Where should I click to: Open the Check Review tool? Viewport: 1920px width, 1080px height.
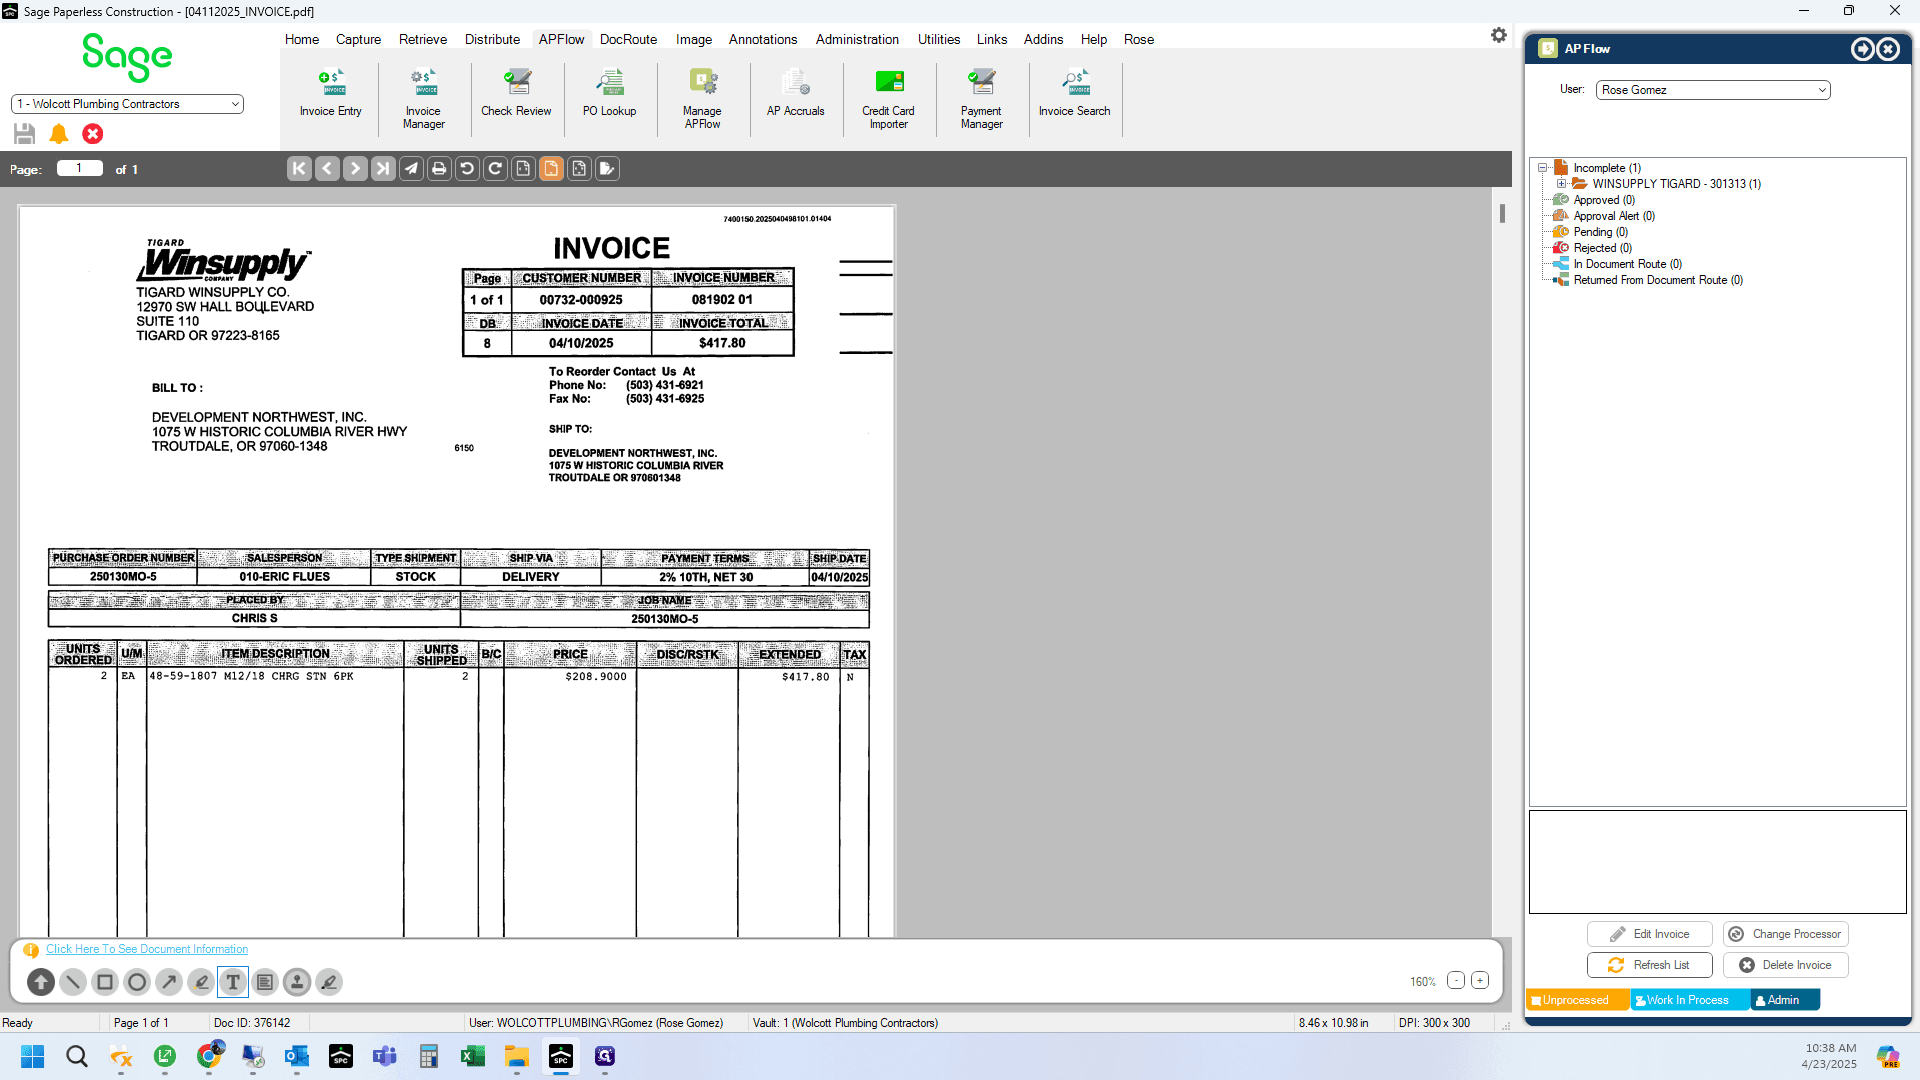[516, 94]
